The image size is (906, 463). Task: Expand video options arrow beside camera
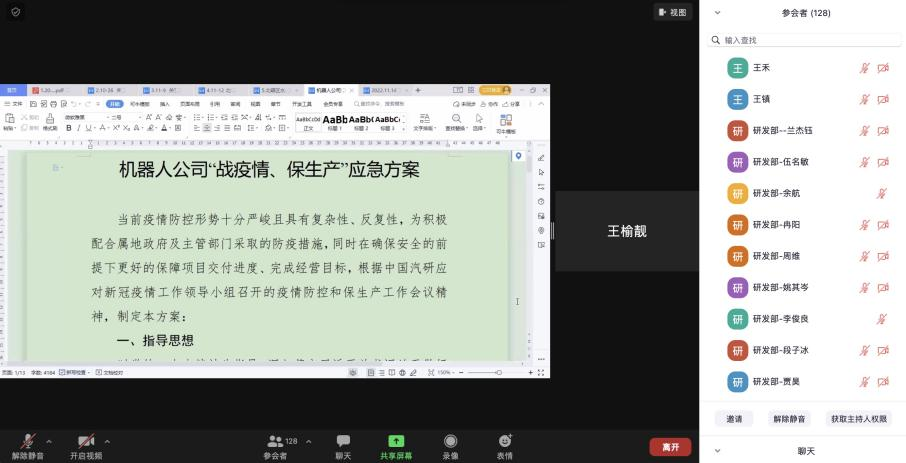[107, 440]
